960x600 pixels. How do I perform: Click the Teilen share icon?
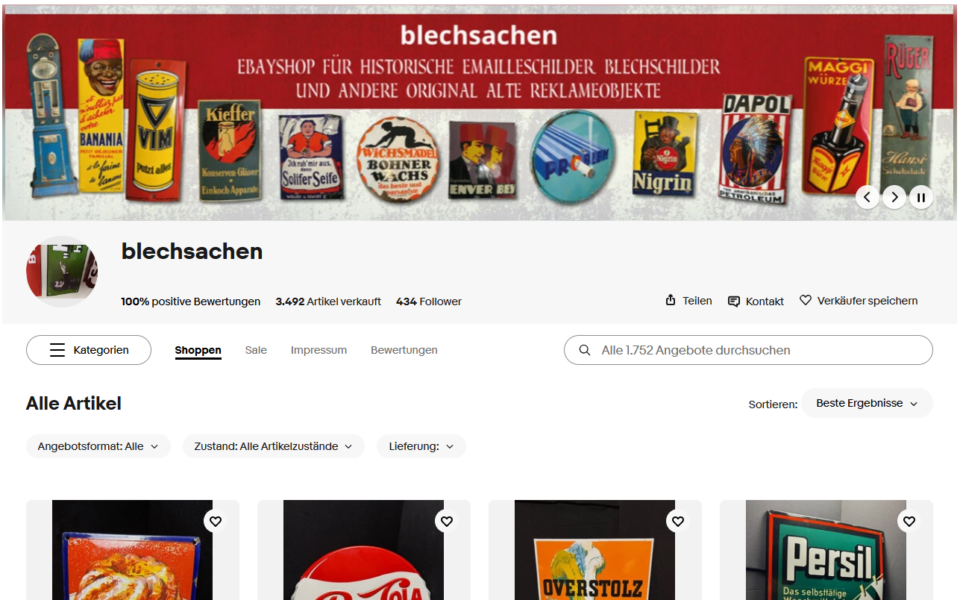tap(670, 301)
